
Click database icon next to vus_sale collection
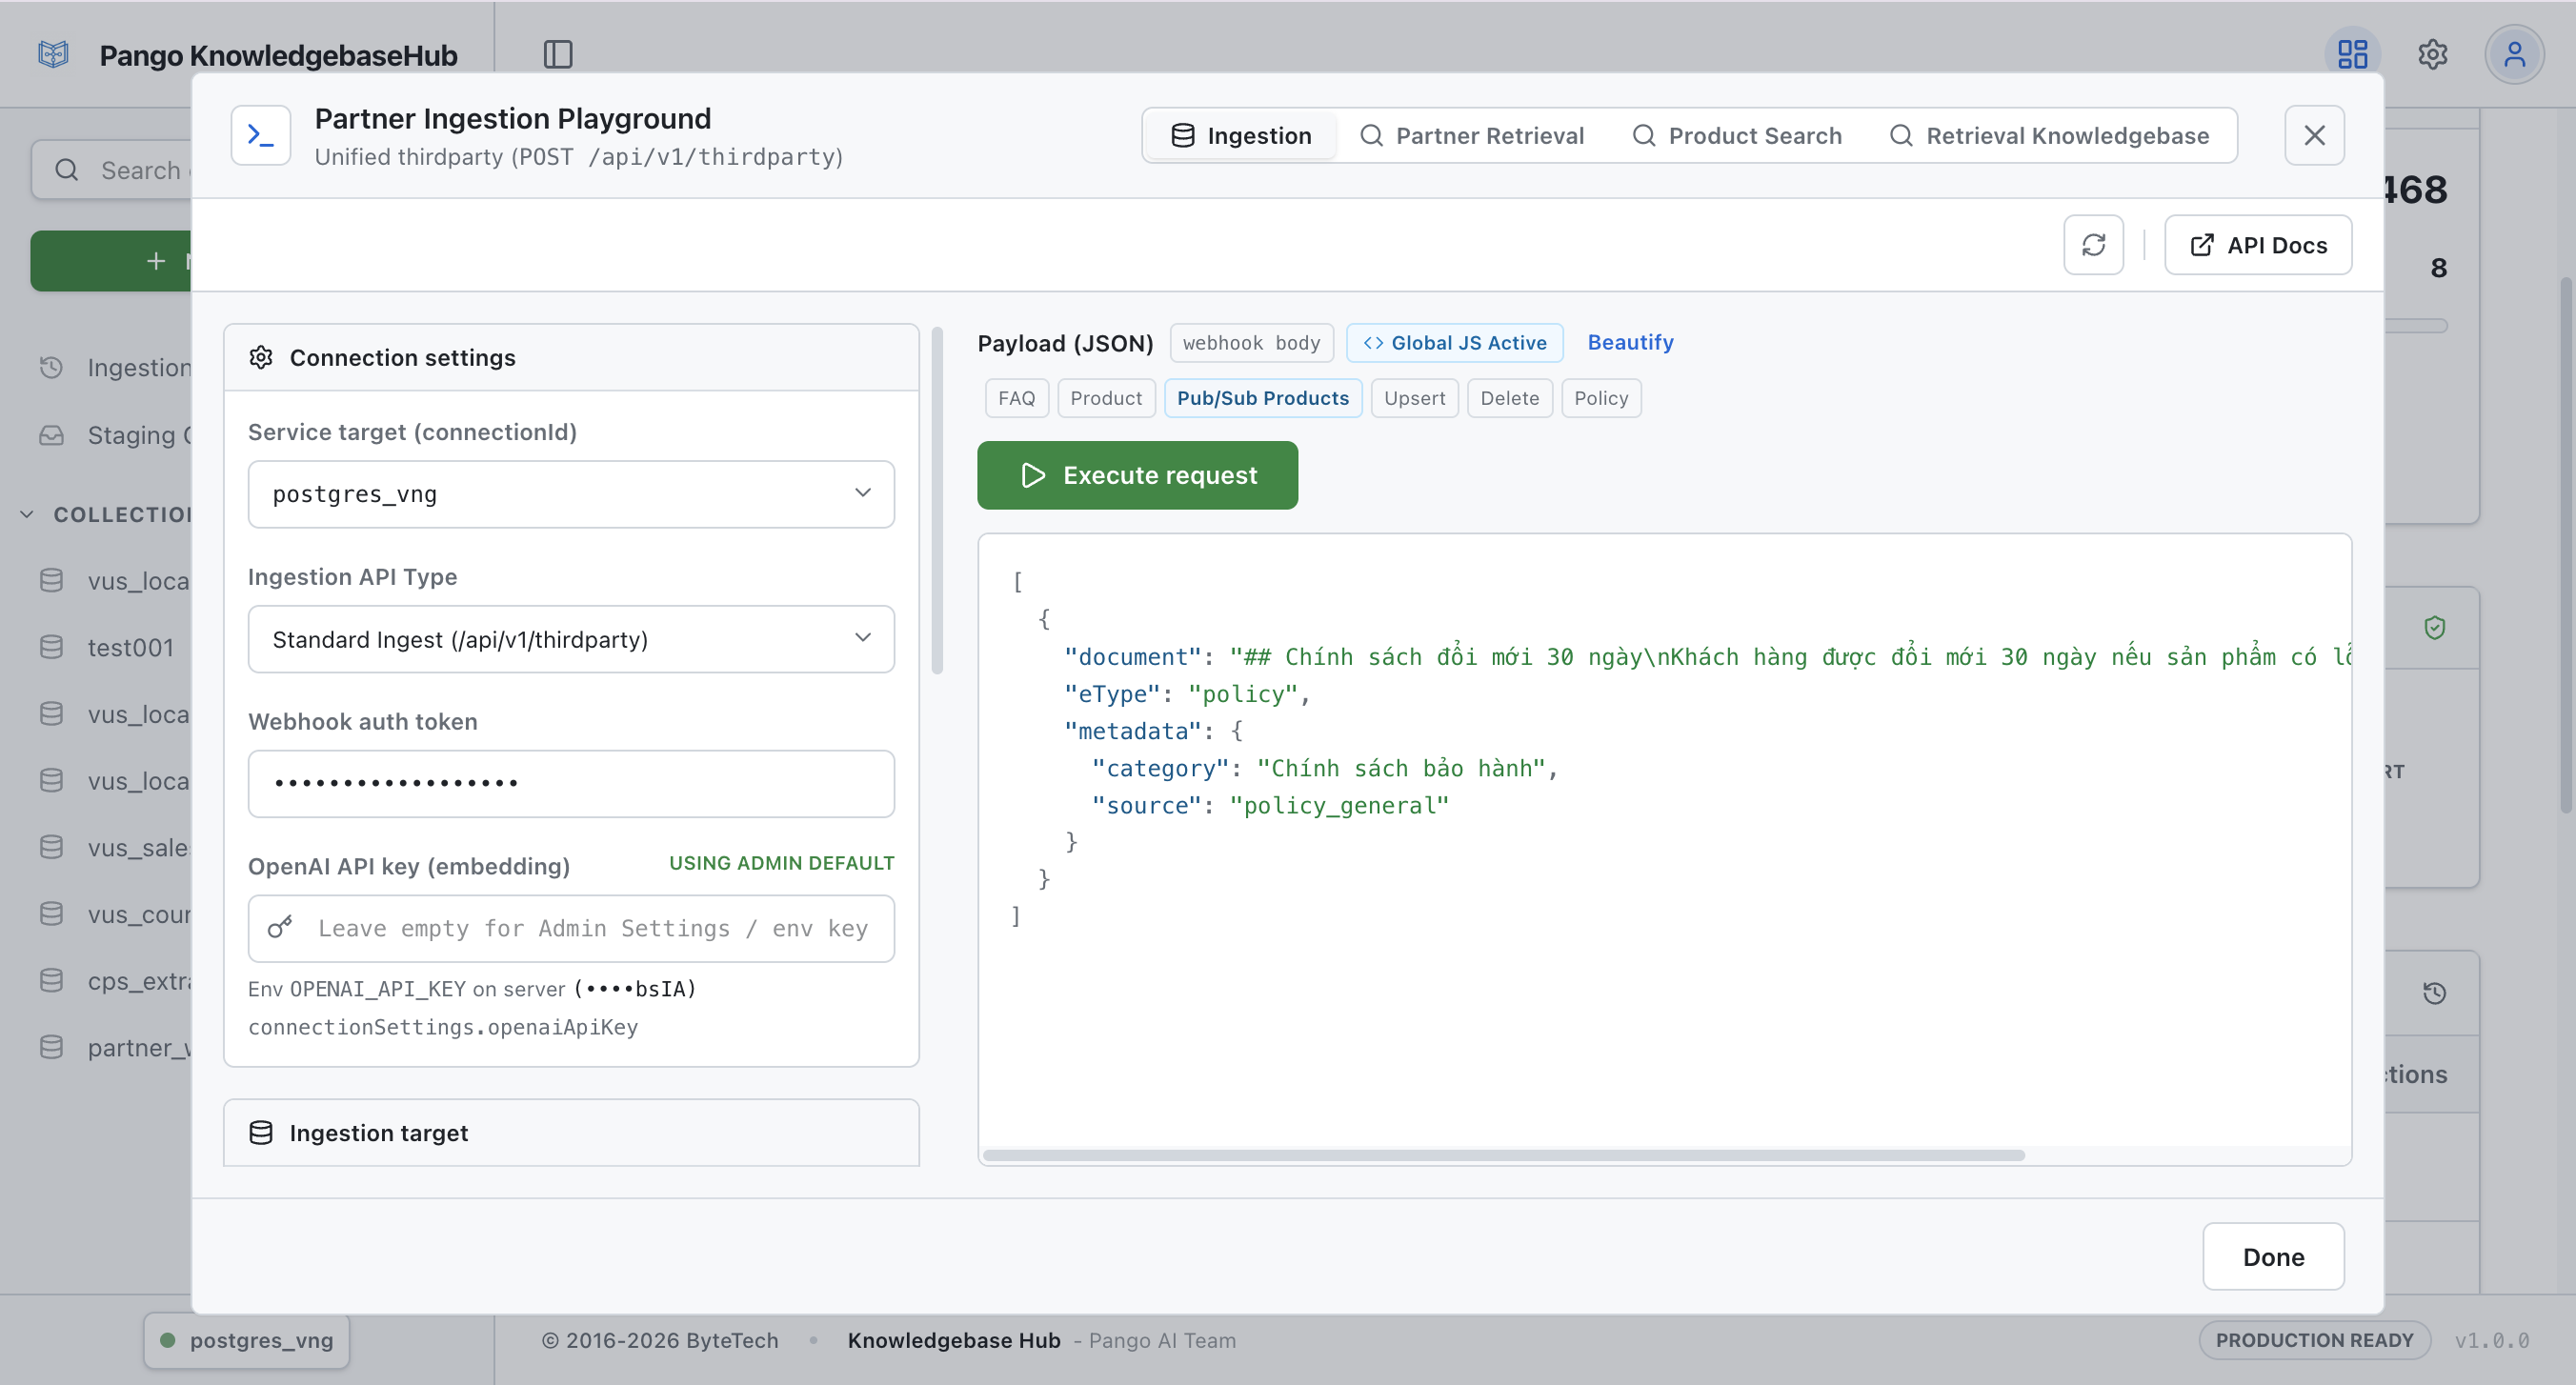[51, 847]
